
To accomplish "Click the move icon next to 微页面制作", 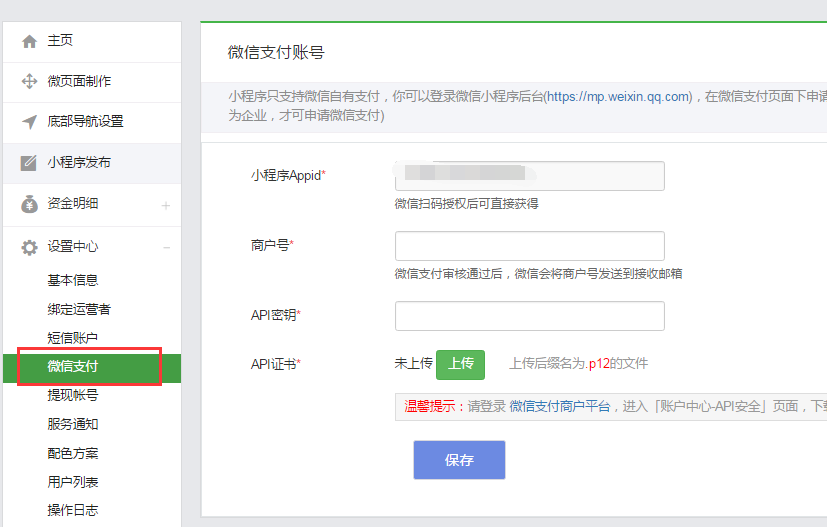I will point(29,81).
